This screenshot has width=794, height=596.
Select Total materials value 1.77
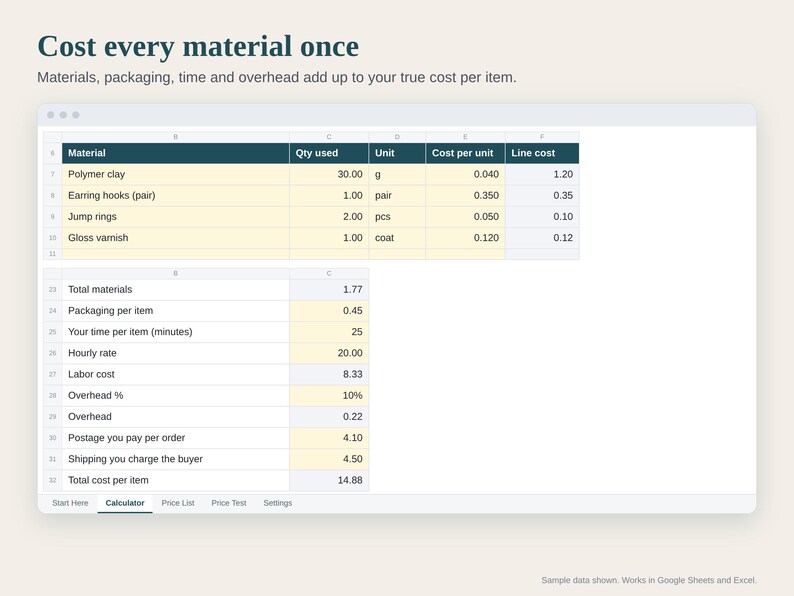tap(329, 290)
